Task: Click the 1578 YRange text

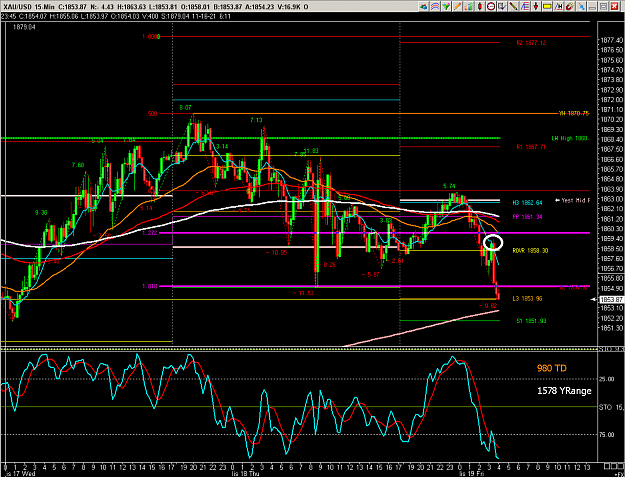Action: [x=564, y=391]
